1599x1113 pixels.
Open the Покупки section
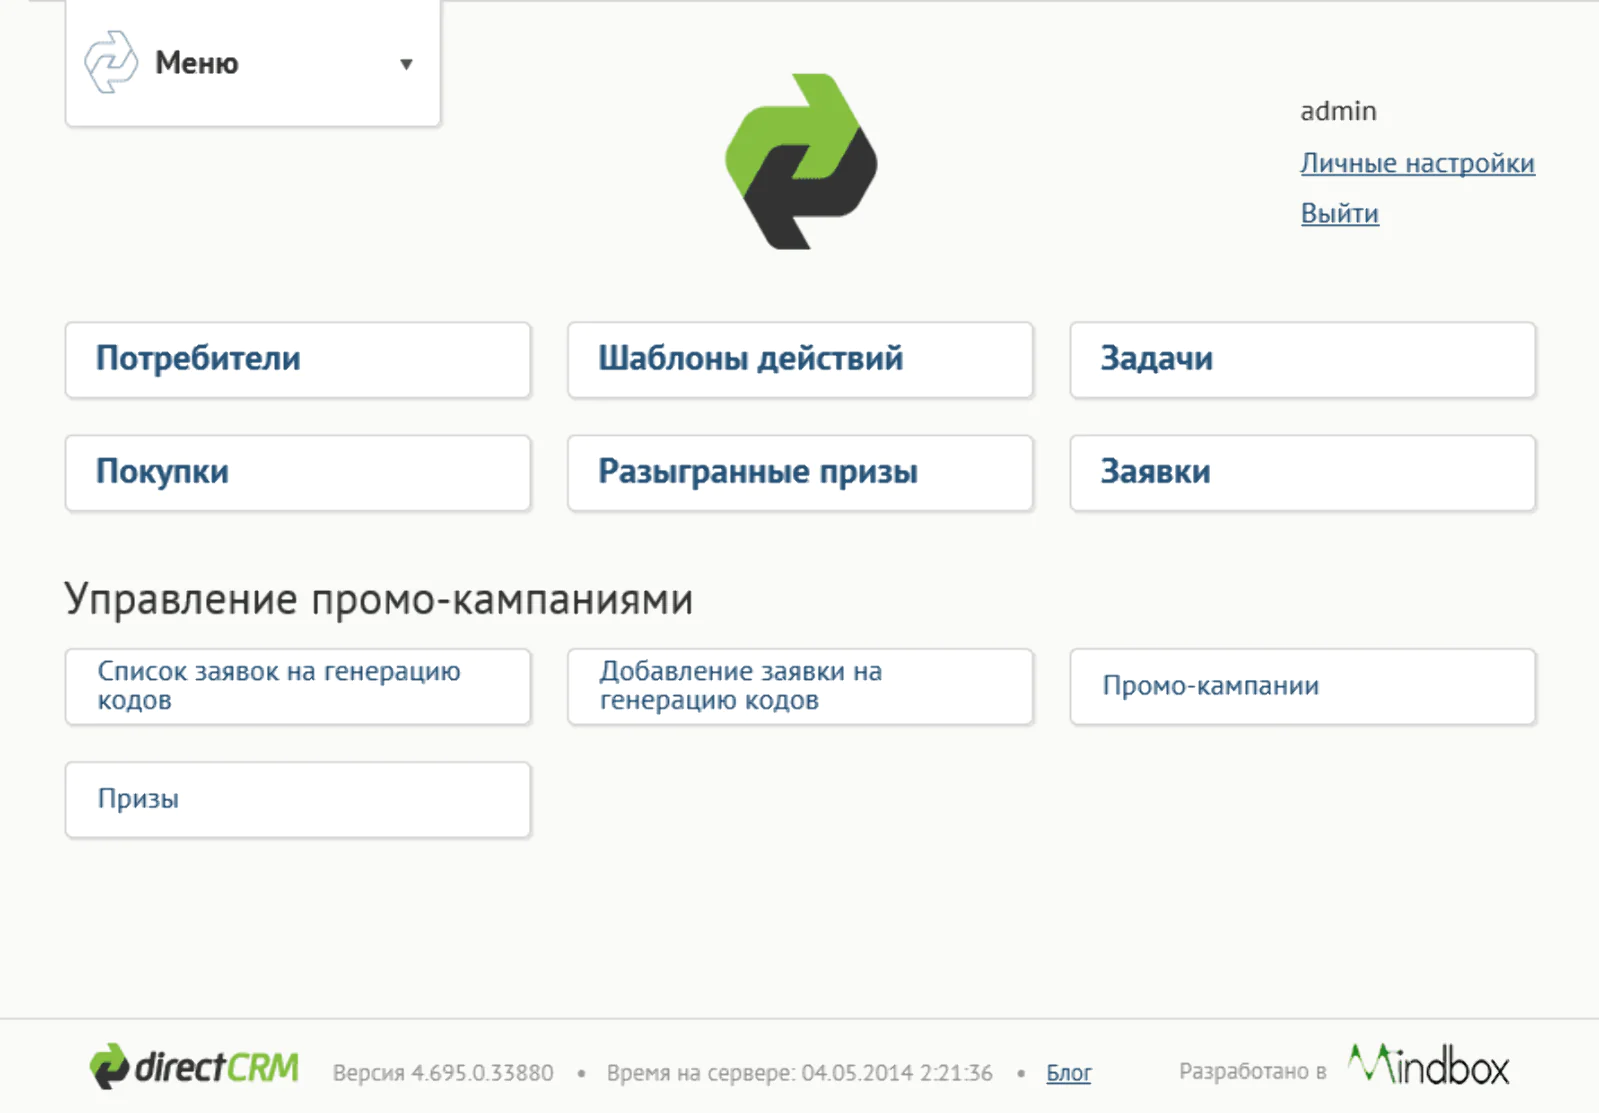(298, 472)
